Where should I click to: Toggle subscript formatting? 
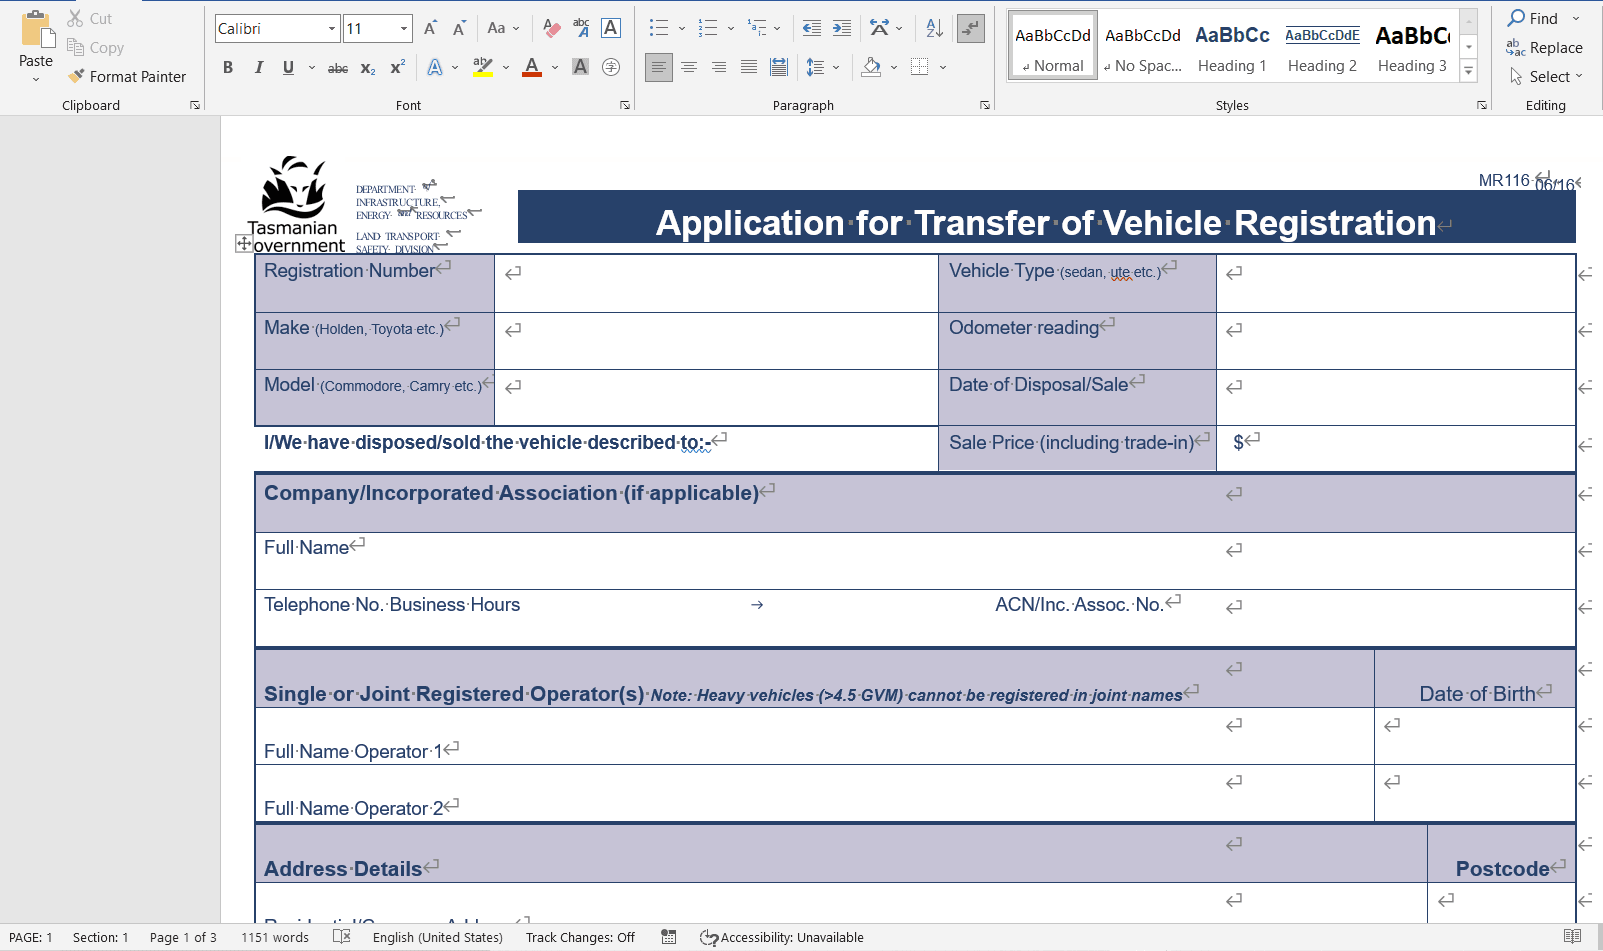point(368,67)
